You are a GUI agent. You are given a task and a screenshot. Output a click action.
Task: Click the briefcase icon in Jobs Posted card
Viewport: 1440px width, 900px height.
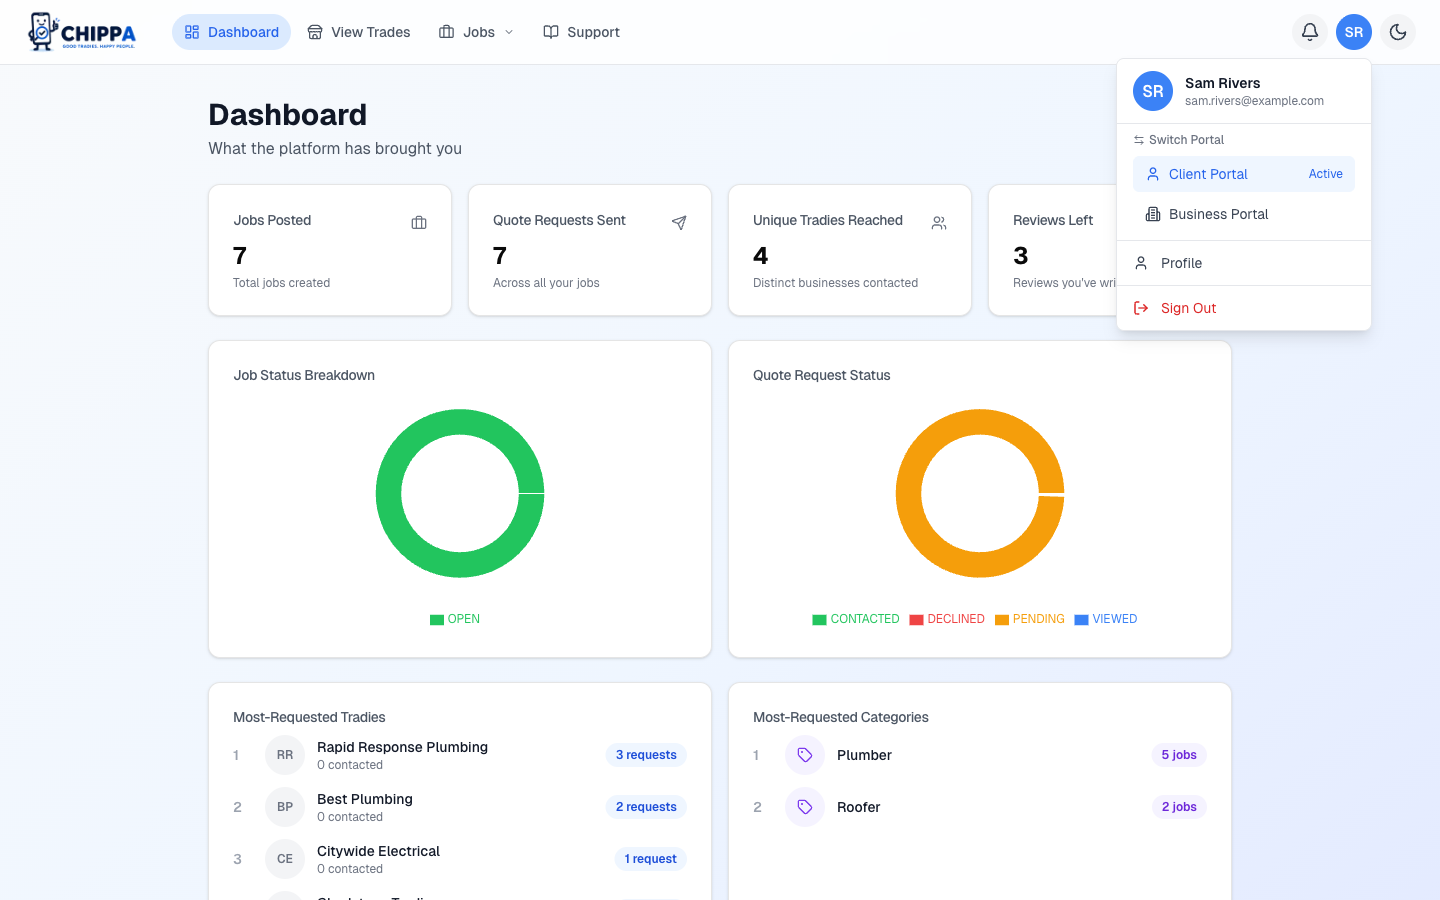point(419,223)
